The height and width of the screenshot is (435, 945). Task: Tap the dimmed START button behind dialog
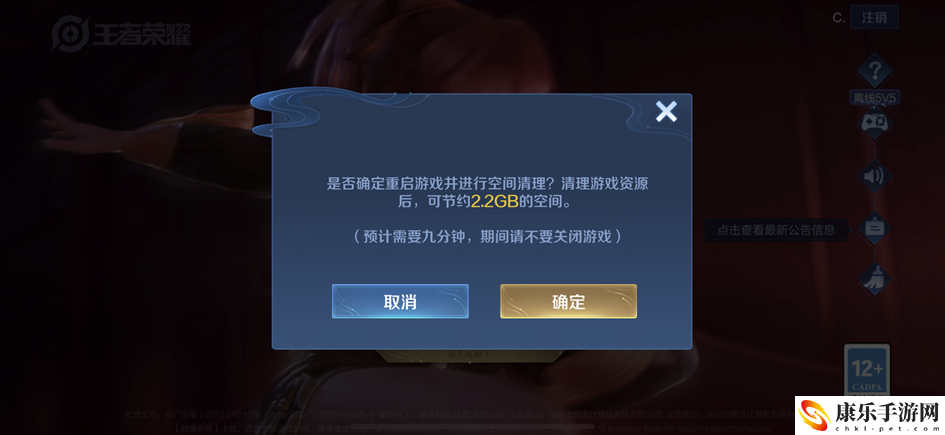click(x=469, y=354)
